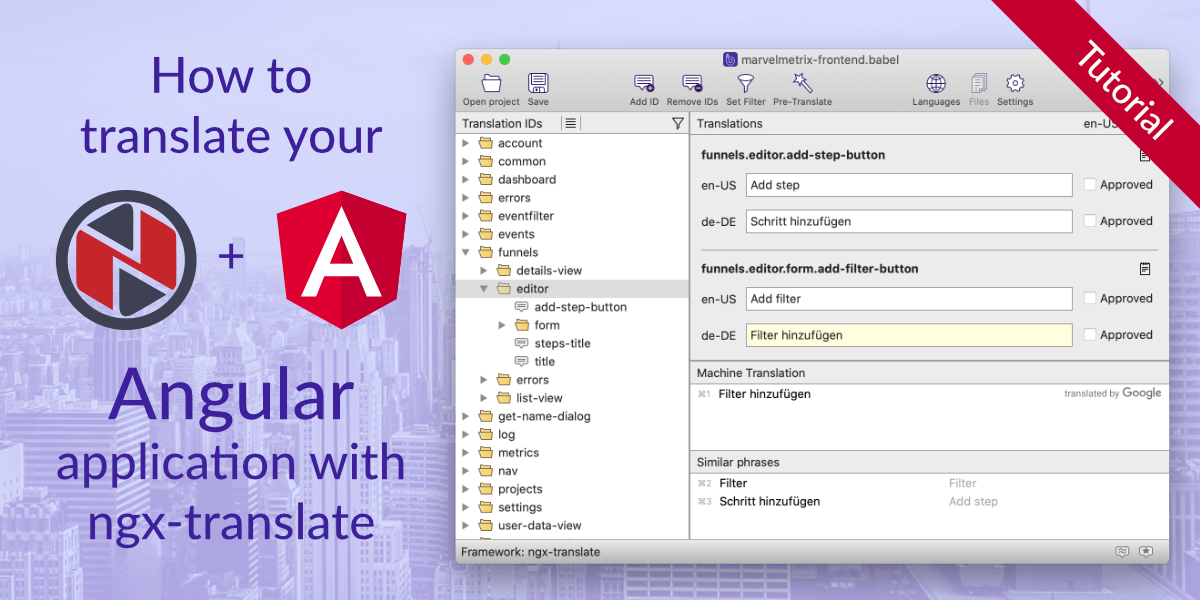1200x600 pixels.
Task: Select the projects folder row
Action: click(572, 489)
